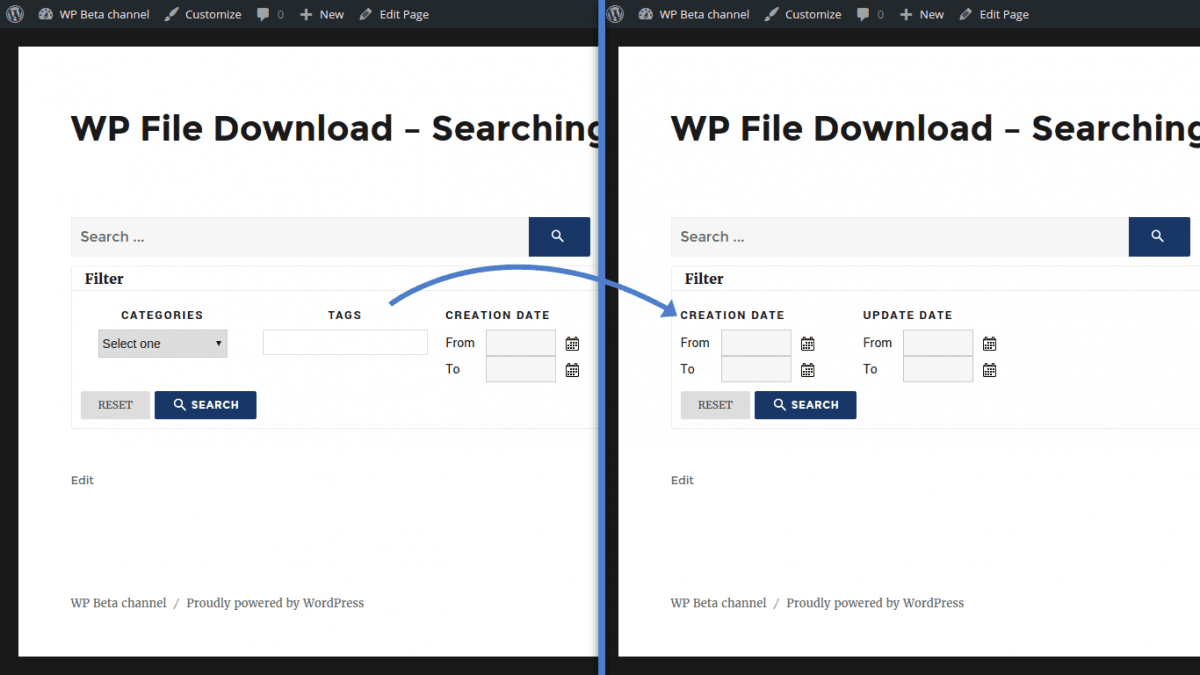Follow 'Proudly powered by WordPress' link in right screenshot
This screenshot has width=1200, height=675.
[x=875, y=603]
